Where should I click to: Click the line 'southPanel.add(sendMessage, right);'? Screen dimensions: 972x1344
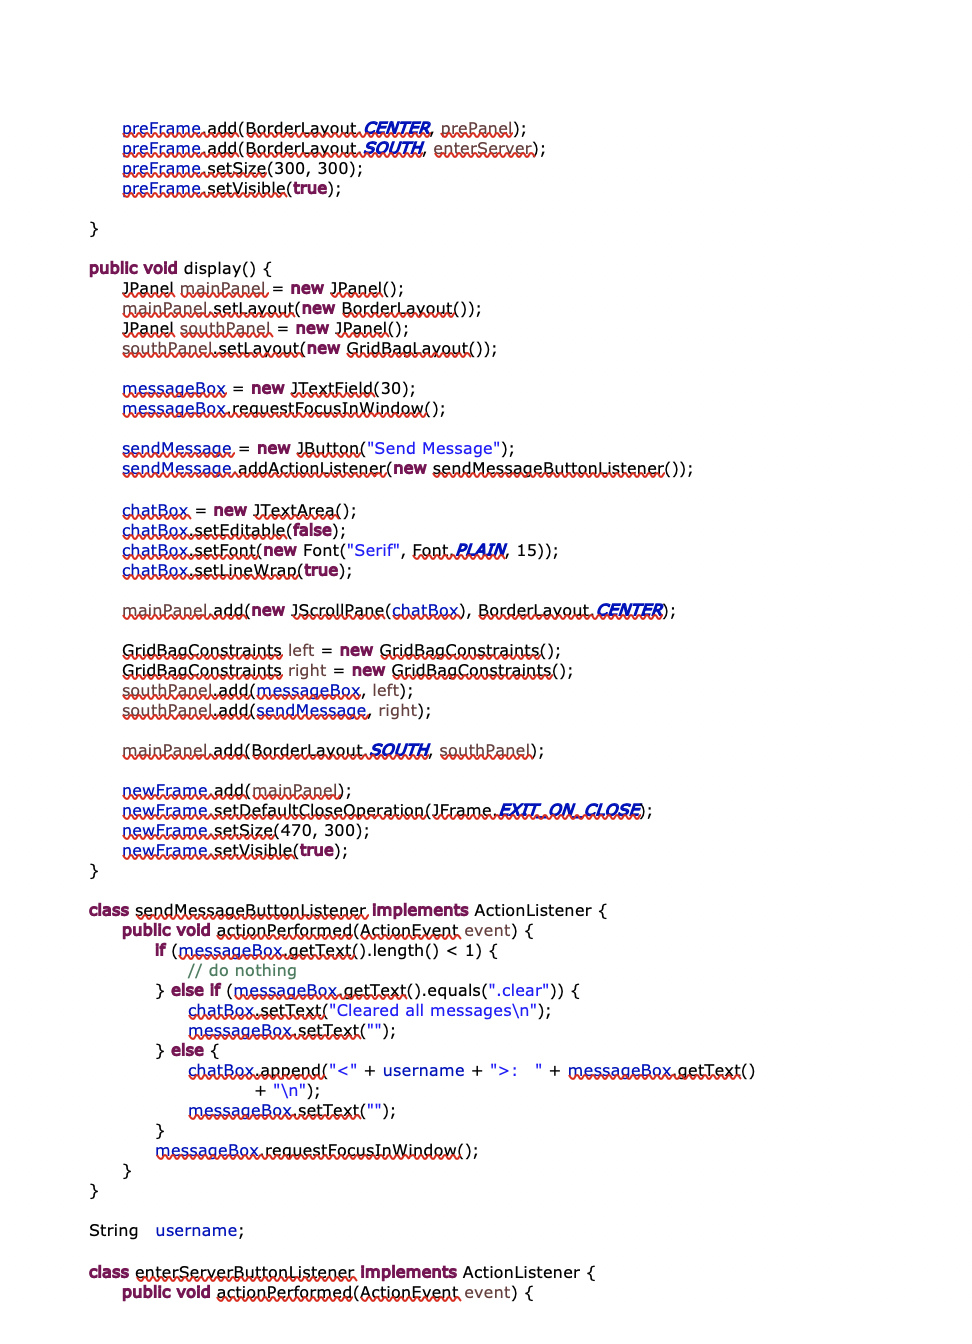277,711
